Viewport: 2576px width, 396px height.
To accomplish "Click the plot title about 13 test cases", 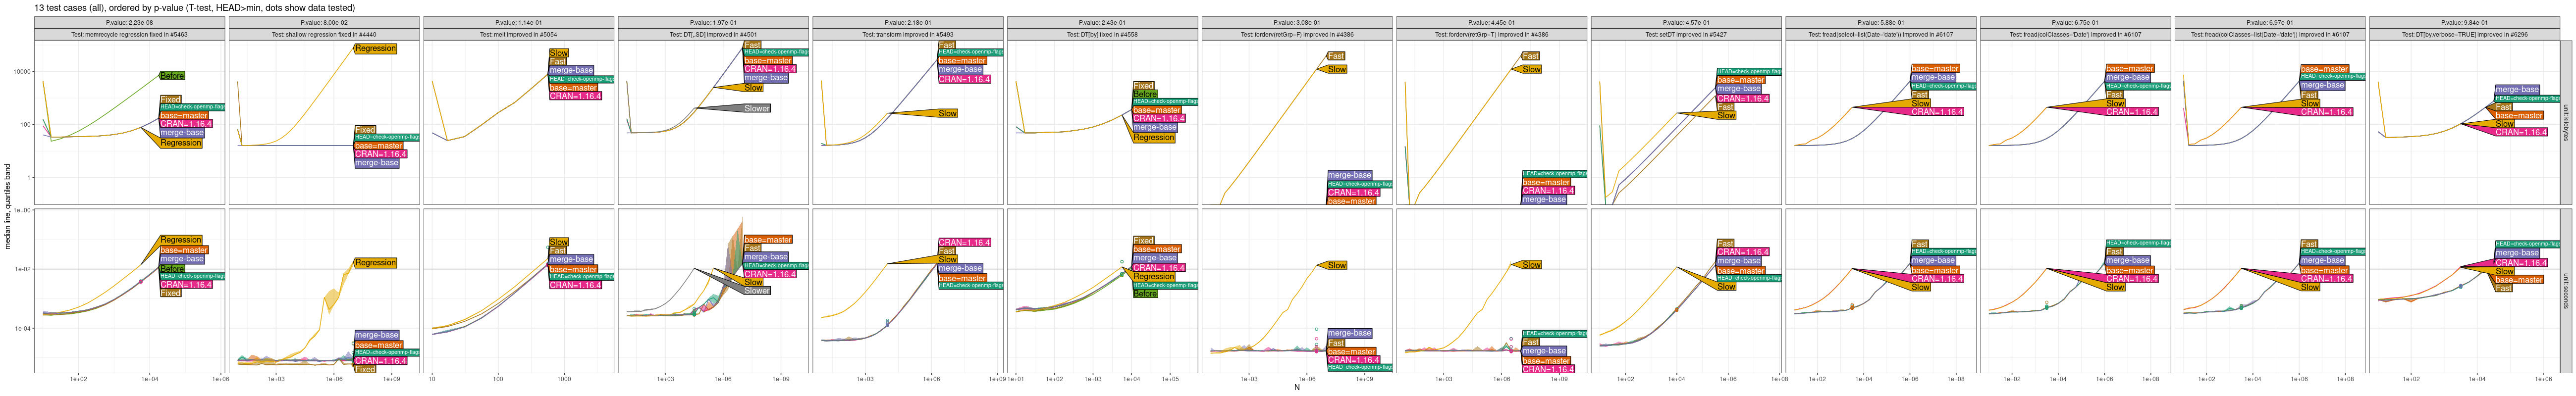I will [194, 8].
